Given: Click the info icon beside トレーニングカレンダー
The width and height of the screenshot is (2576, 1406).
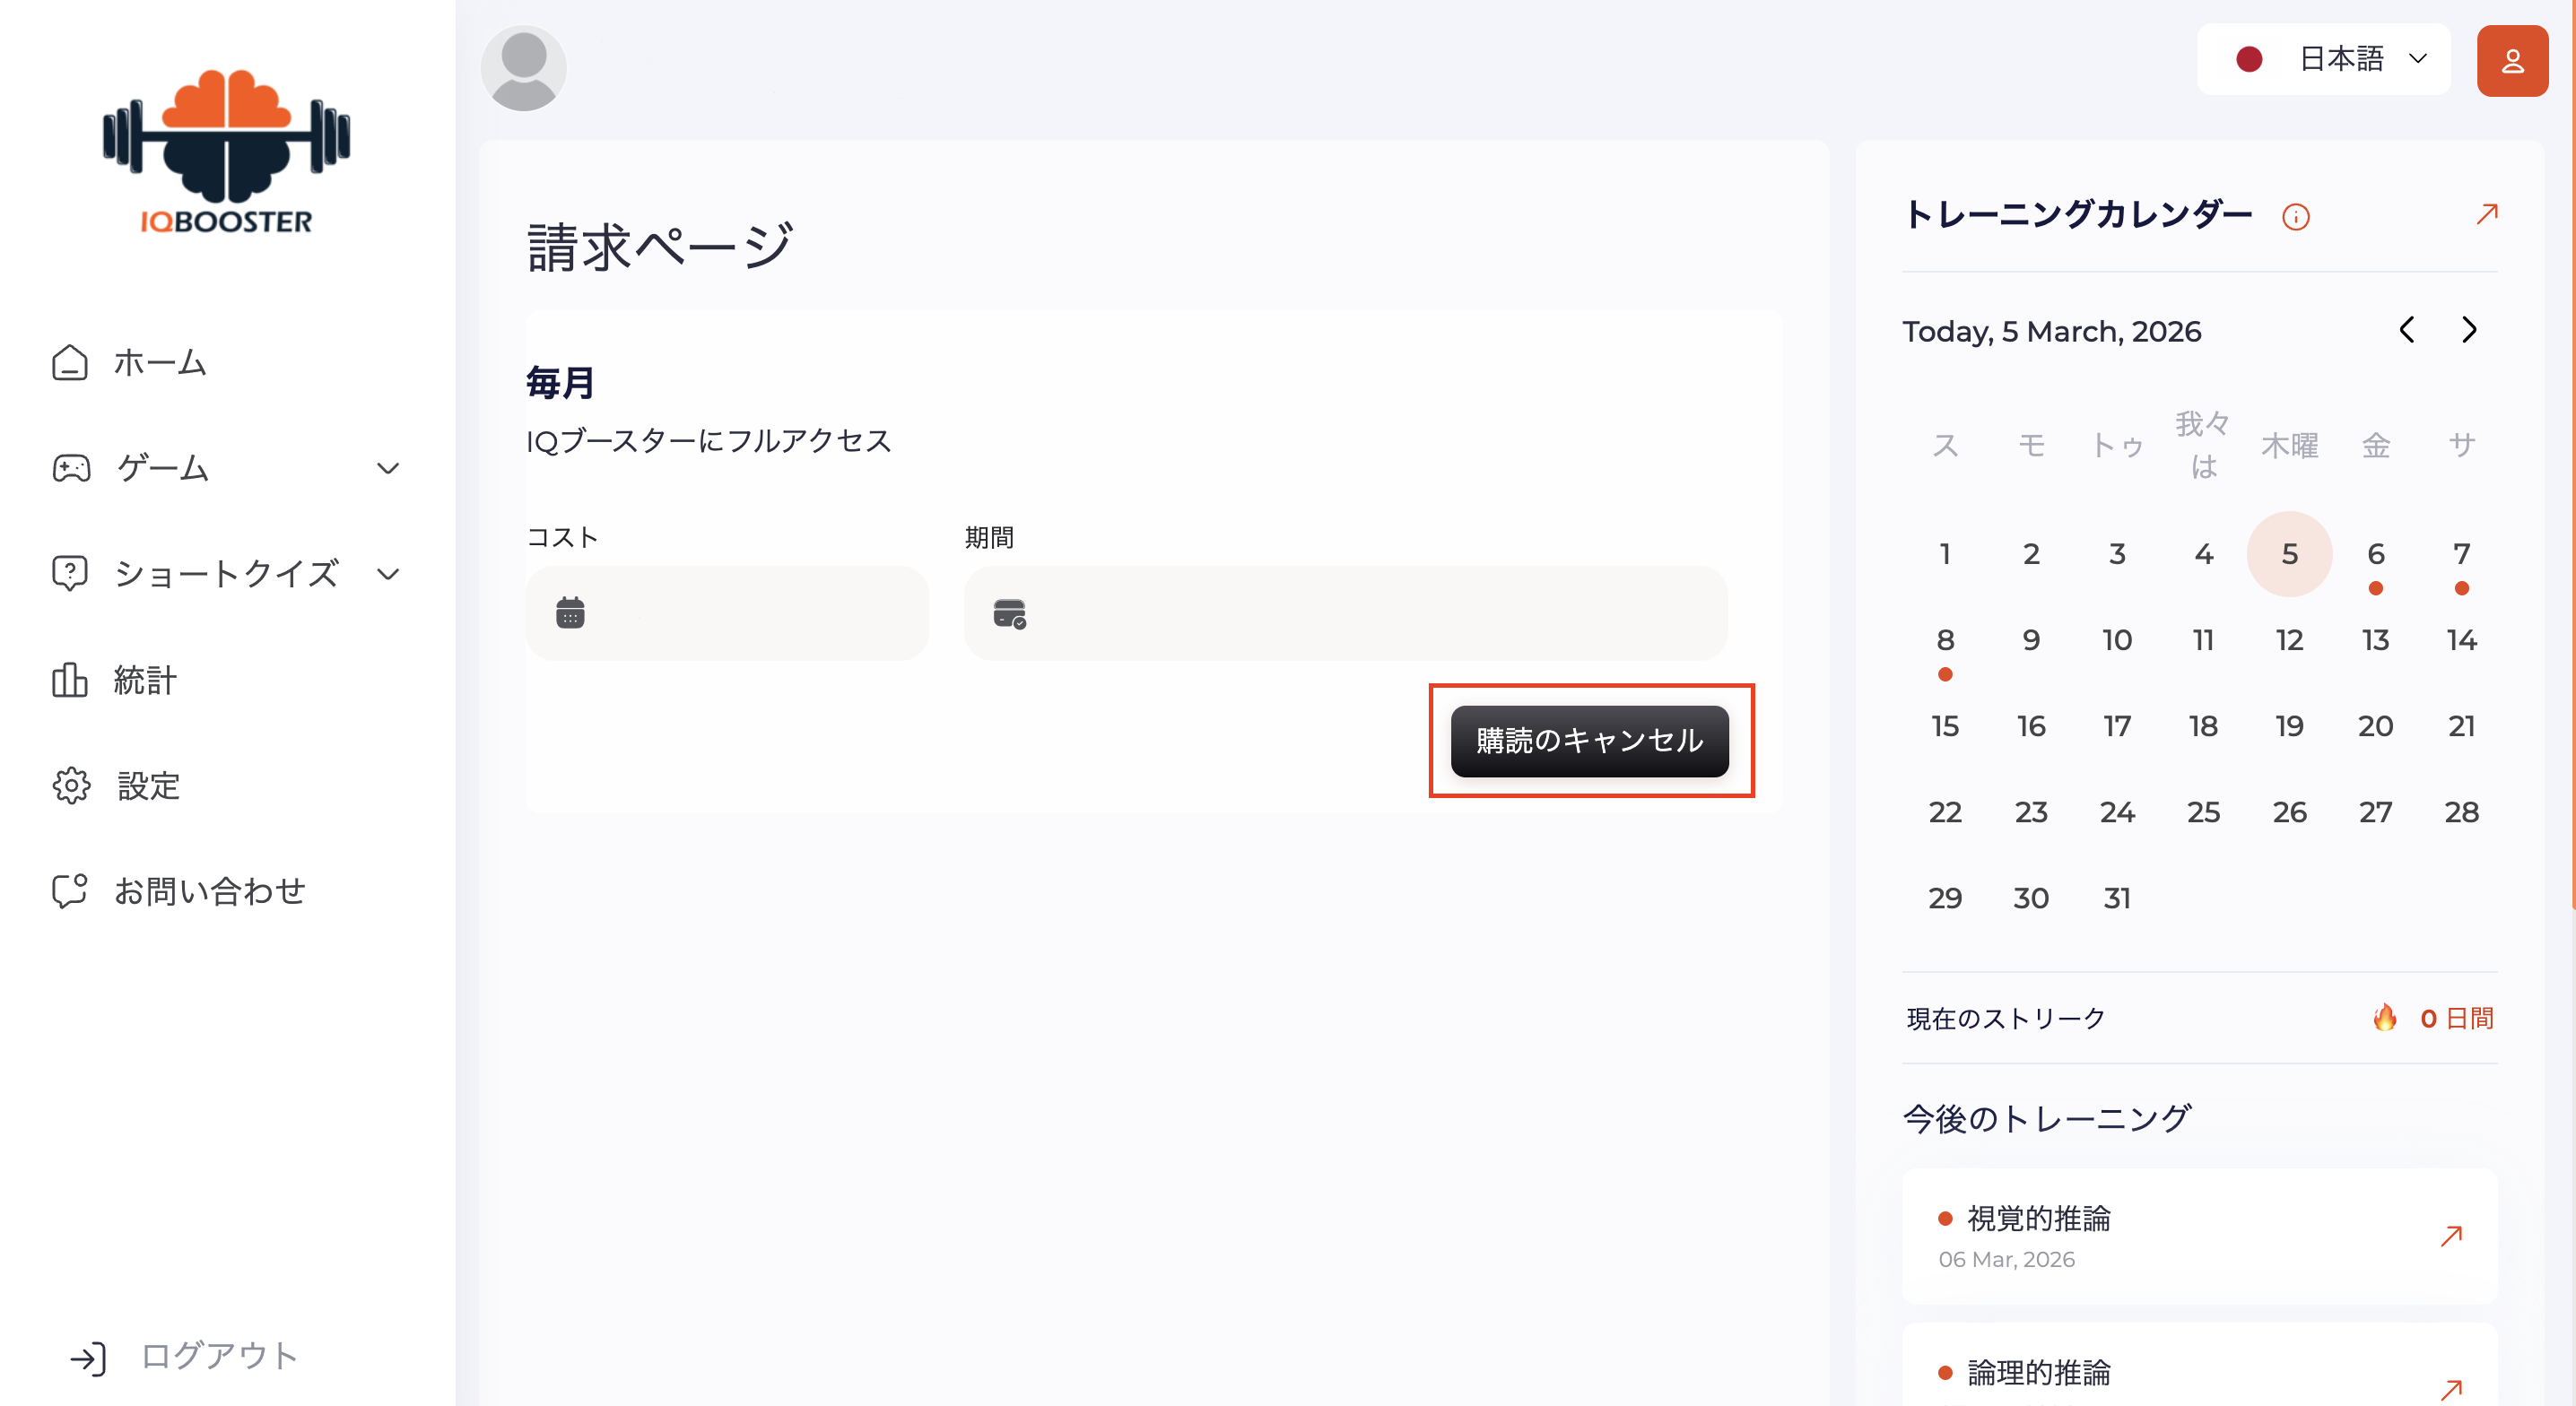Looking at the screenshot, I should [x=2297, y=216].
